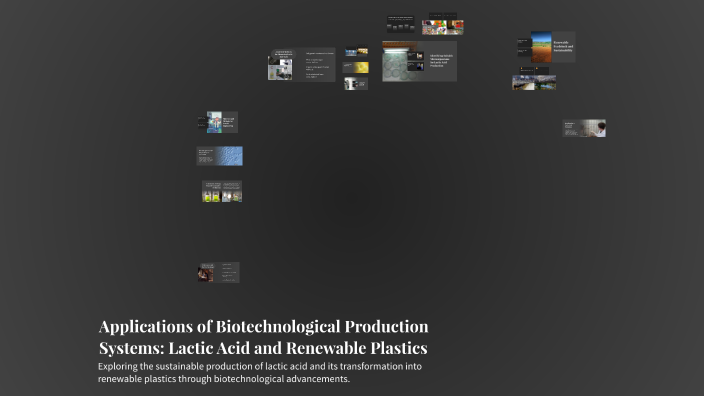Image resolution: width=704 pixels, height=396 pixels.
Task: Open the slide with blue microscope bacteria image
Action: pyautogui.click(x=220, y=156)
